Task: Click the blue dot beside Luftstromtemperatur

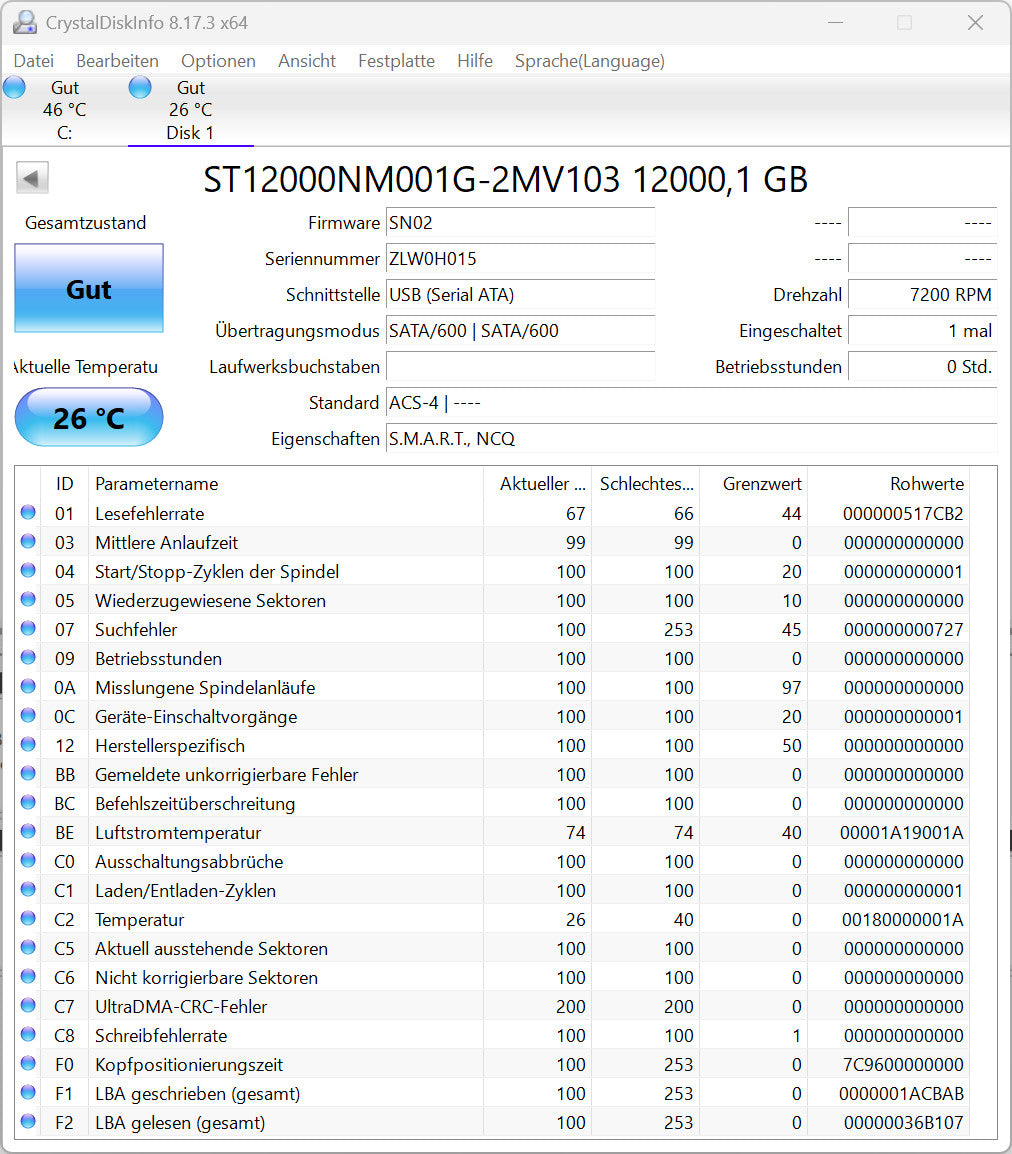Action: pyautogui.click(x=28, y=832)
